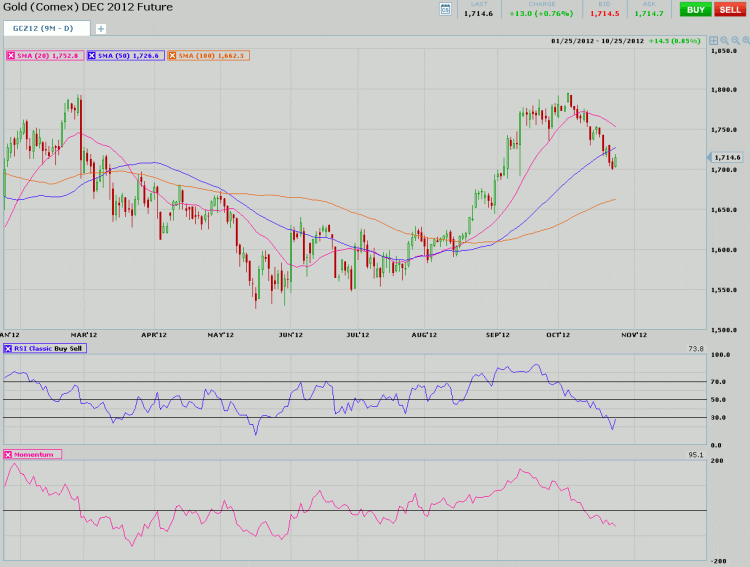Click the chart date range 01/25/2012 - 10/25/2012

pyautogui.click(x=596, y=41)
